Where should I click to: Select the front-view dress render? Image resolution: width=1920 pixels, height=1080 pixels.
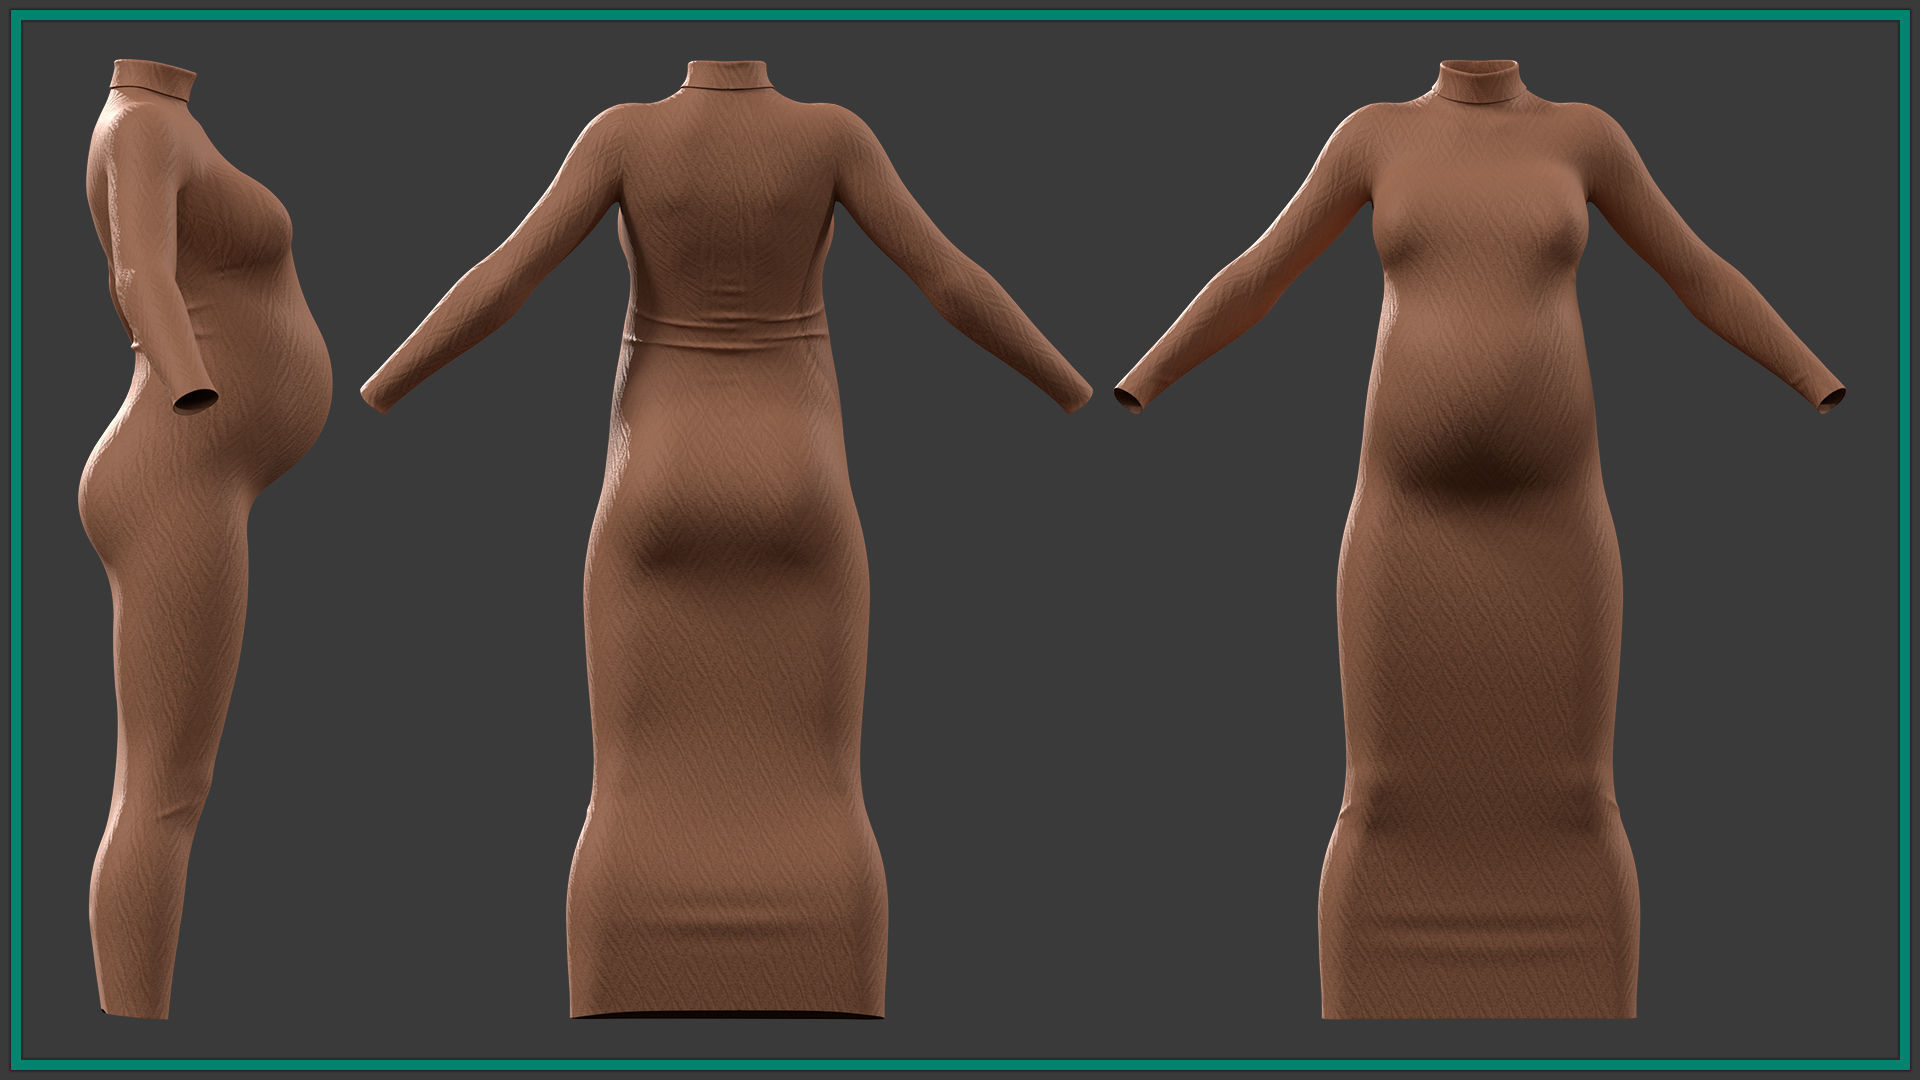1480,540
